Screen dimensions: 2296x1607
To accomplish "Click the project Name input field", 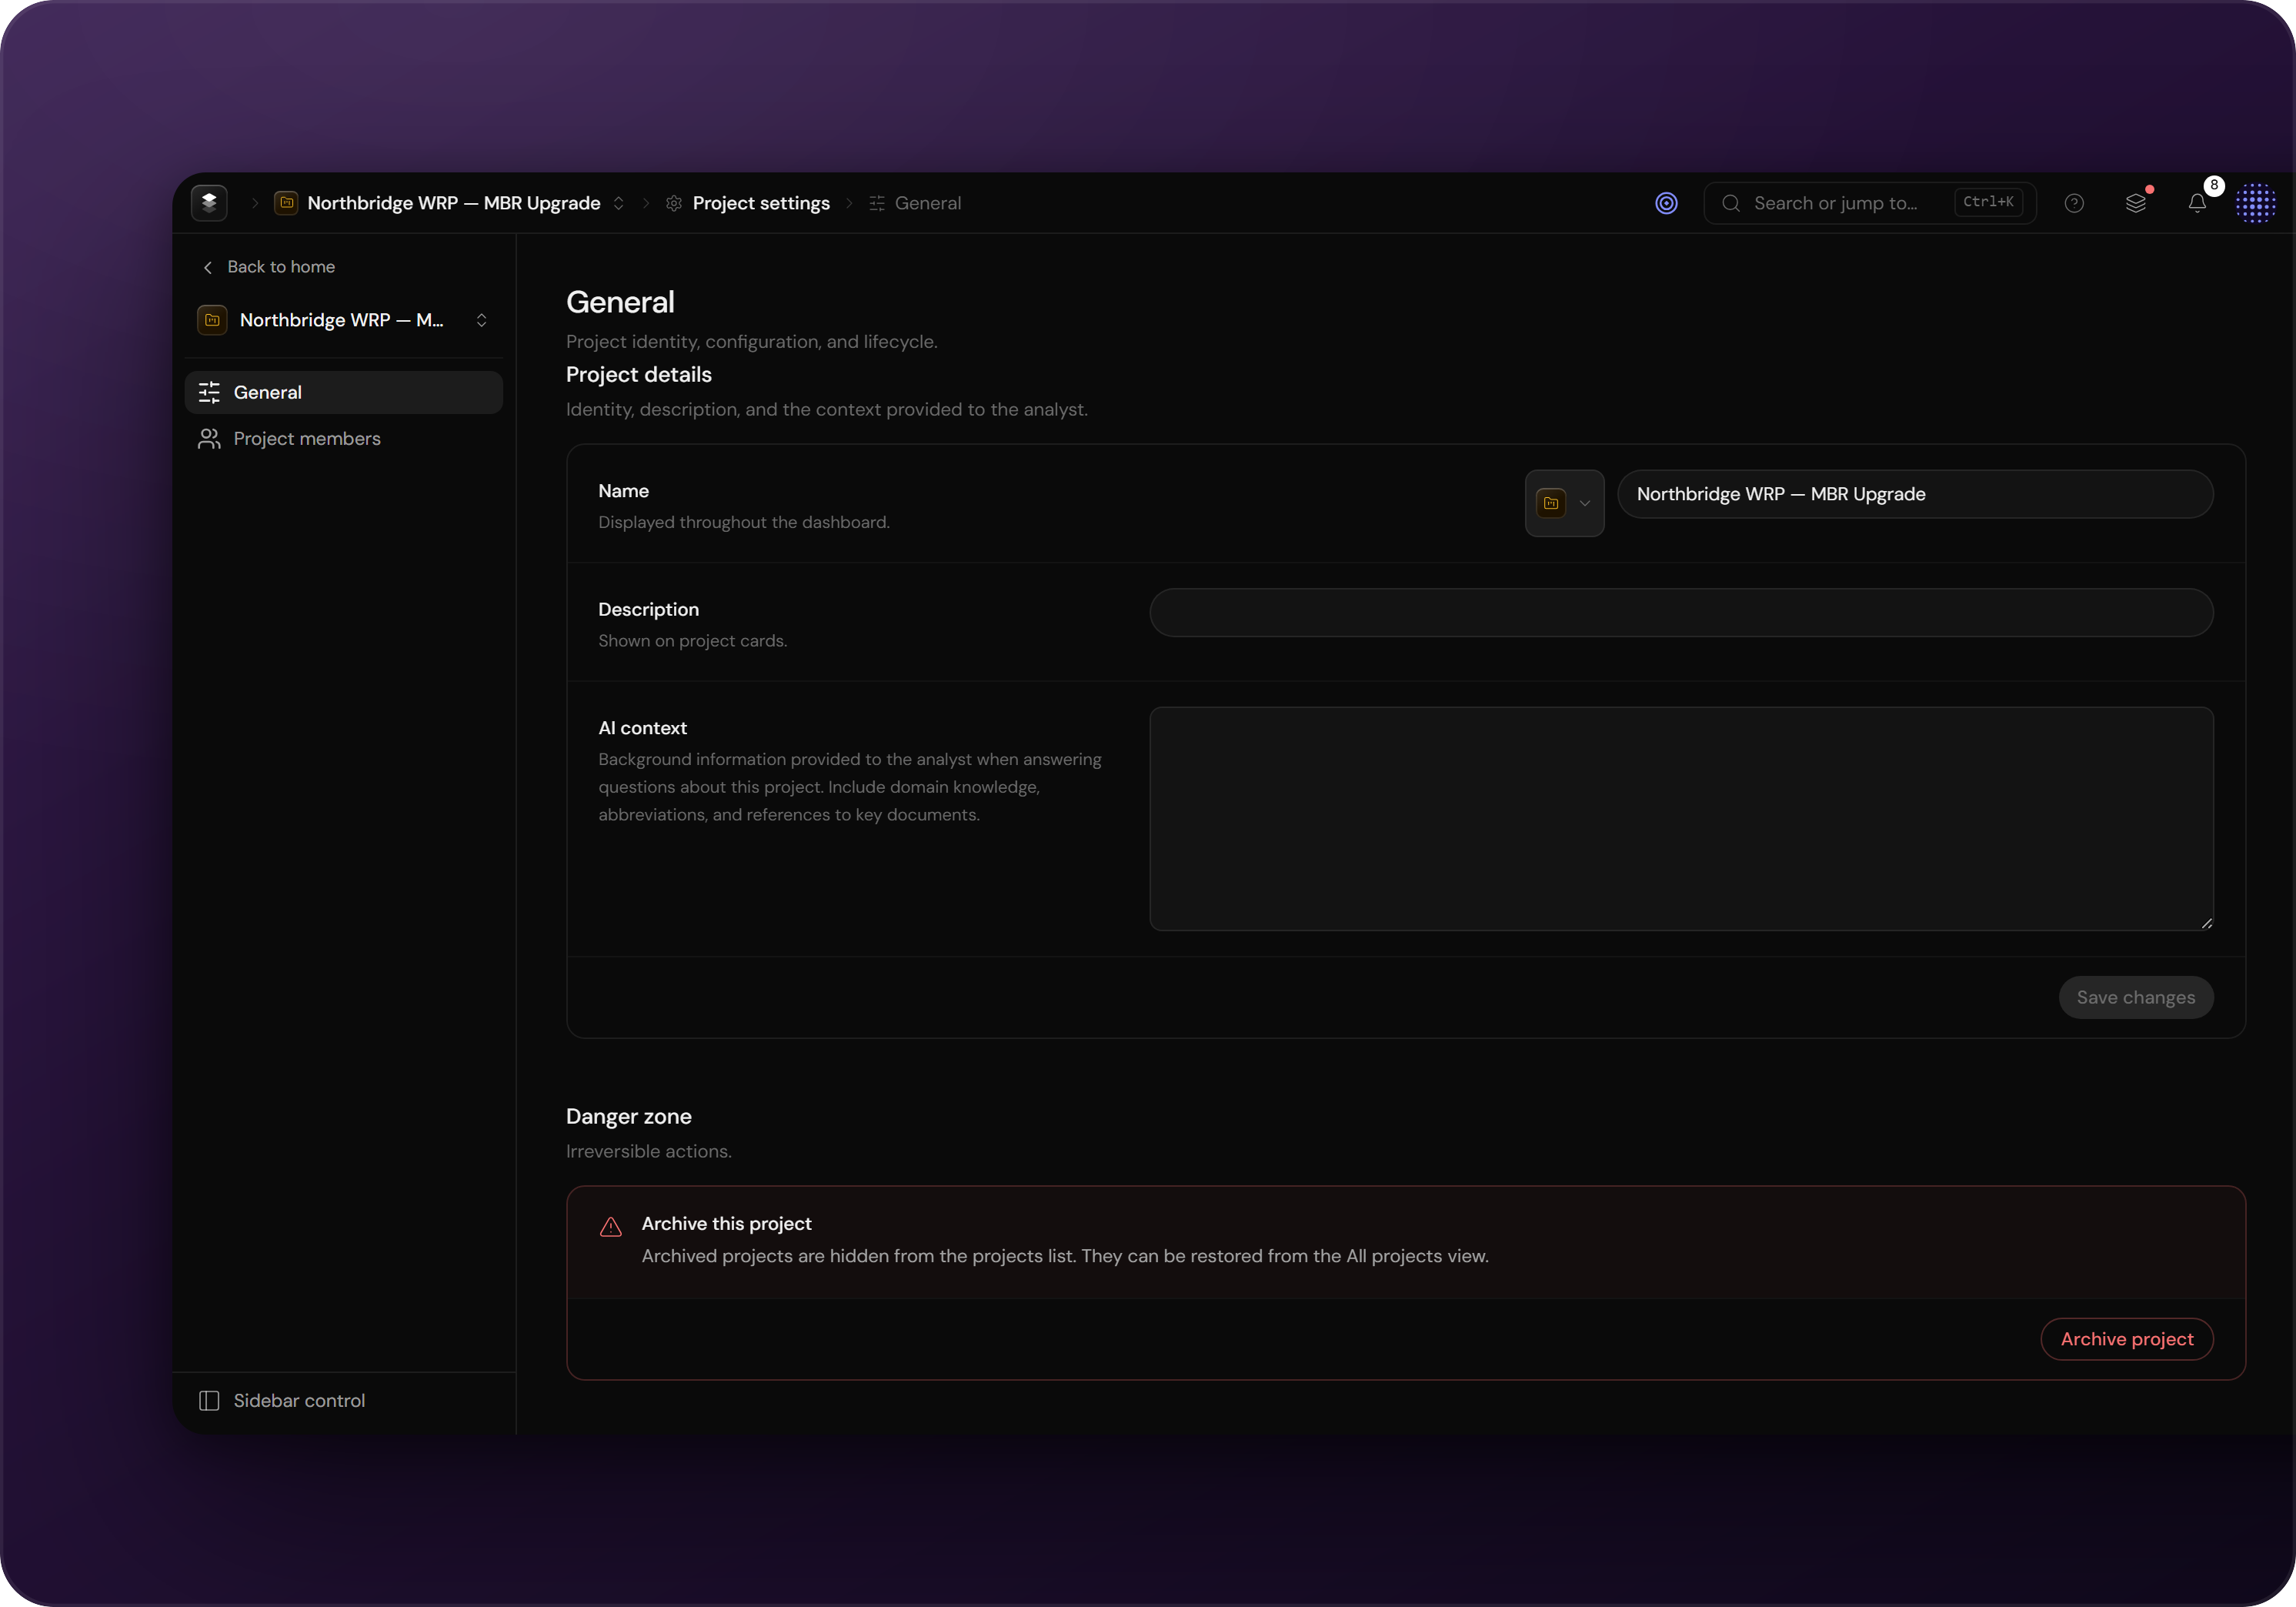I will click(1915, 494).
